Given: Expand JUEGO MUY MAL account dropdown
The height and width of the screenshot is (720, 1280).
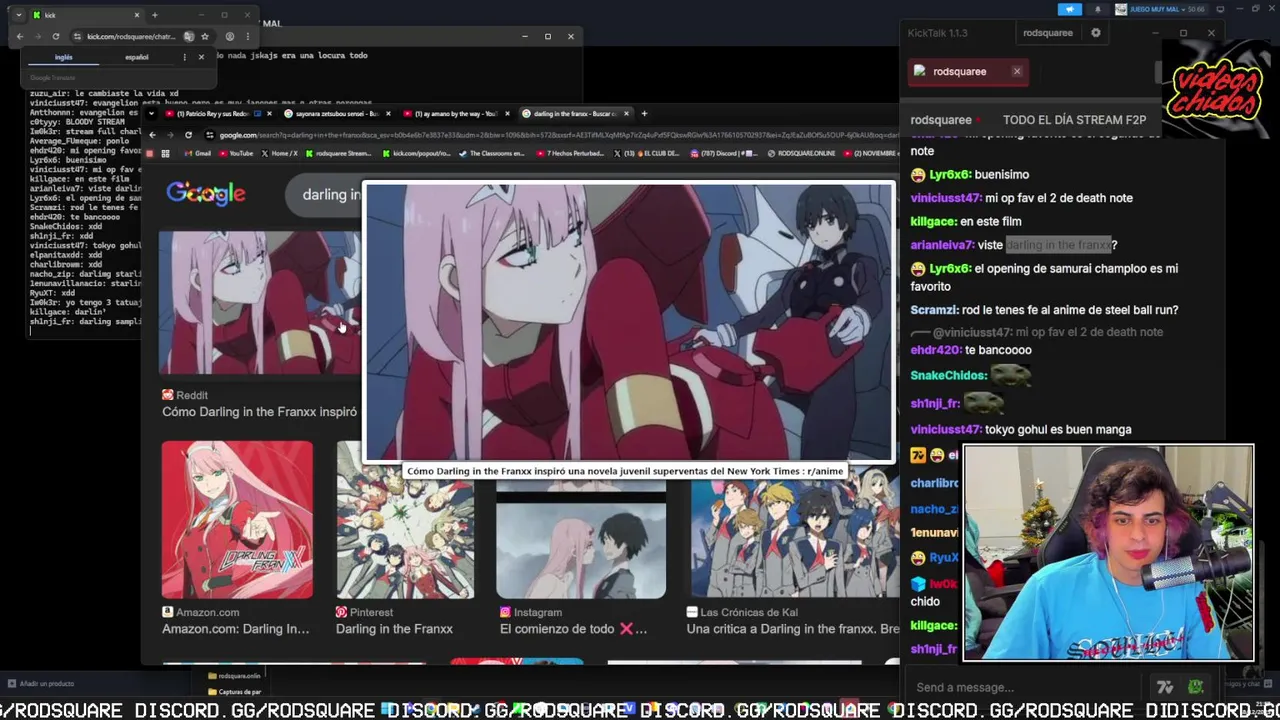Looking at the screenshot, I should point(1160,9).
